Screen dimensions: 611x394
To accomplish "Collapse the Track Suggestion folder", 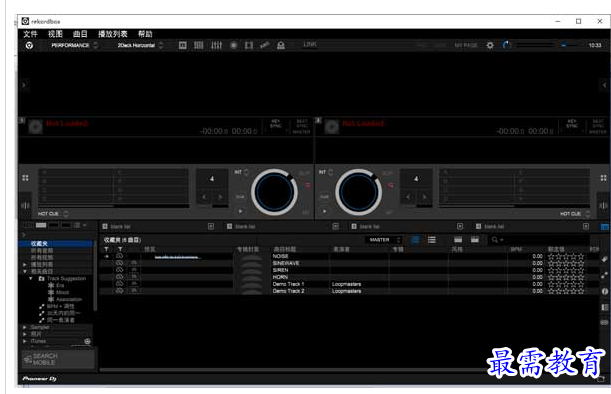I will (x=31, y=279).
